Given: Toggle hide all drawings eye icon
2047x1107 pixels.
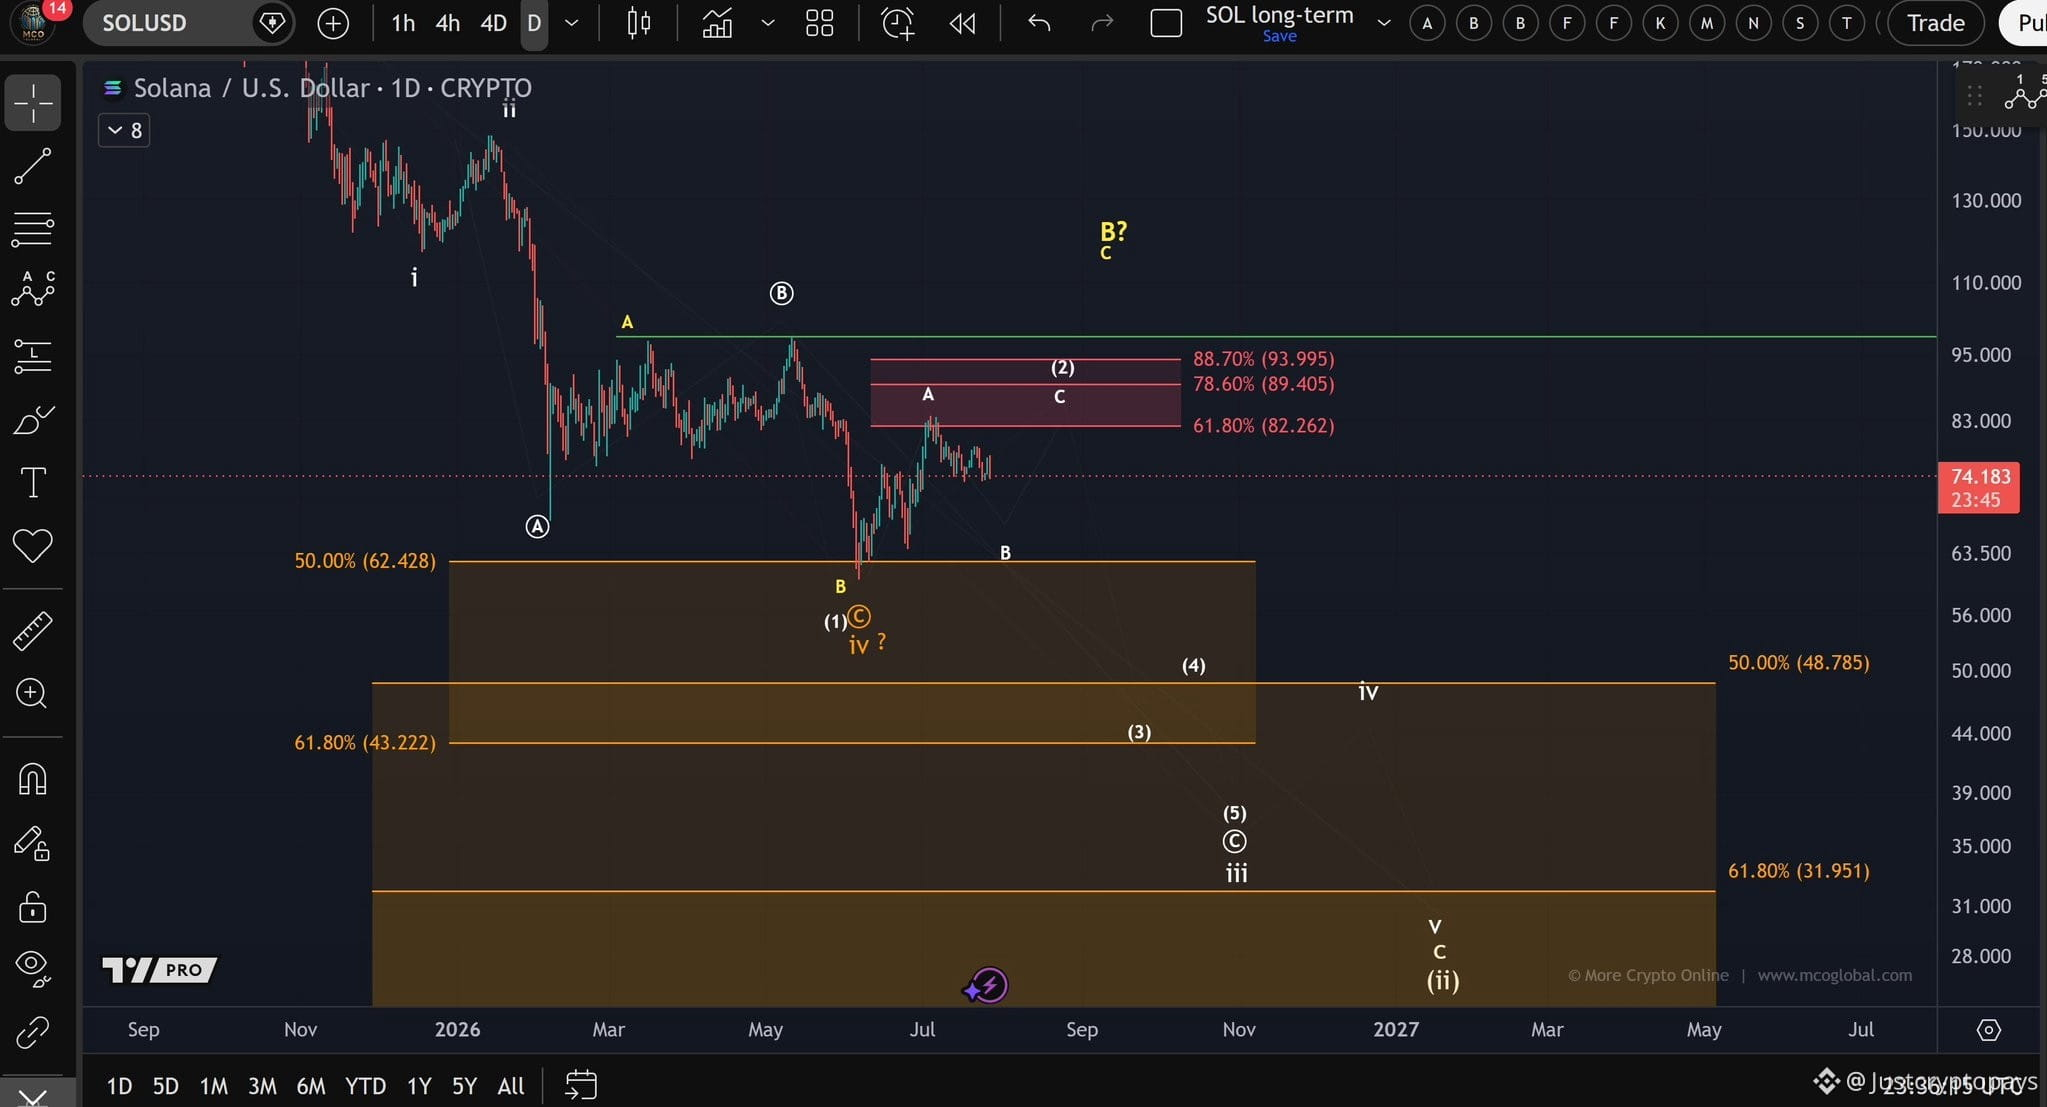Looking at the screenshot, I should click(x=33, y=968).
